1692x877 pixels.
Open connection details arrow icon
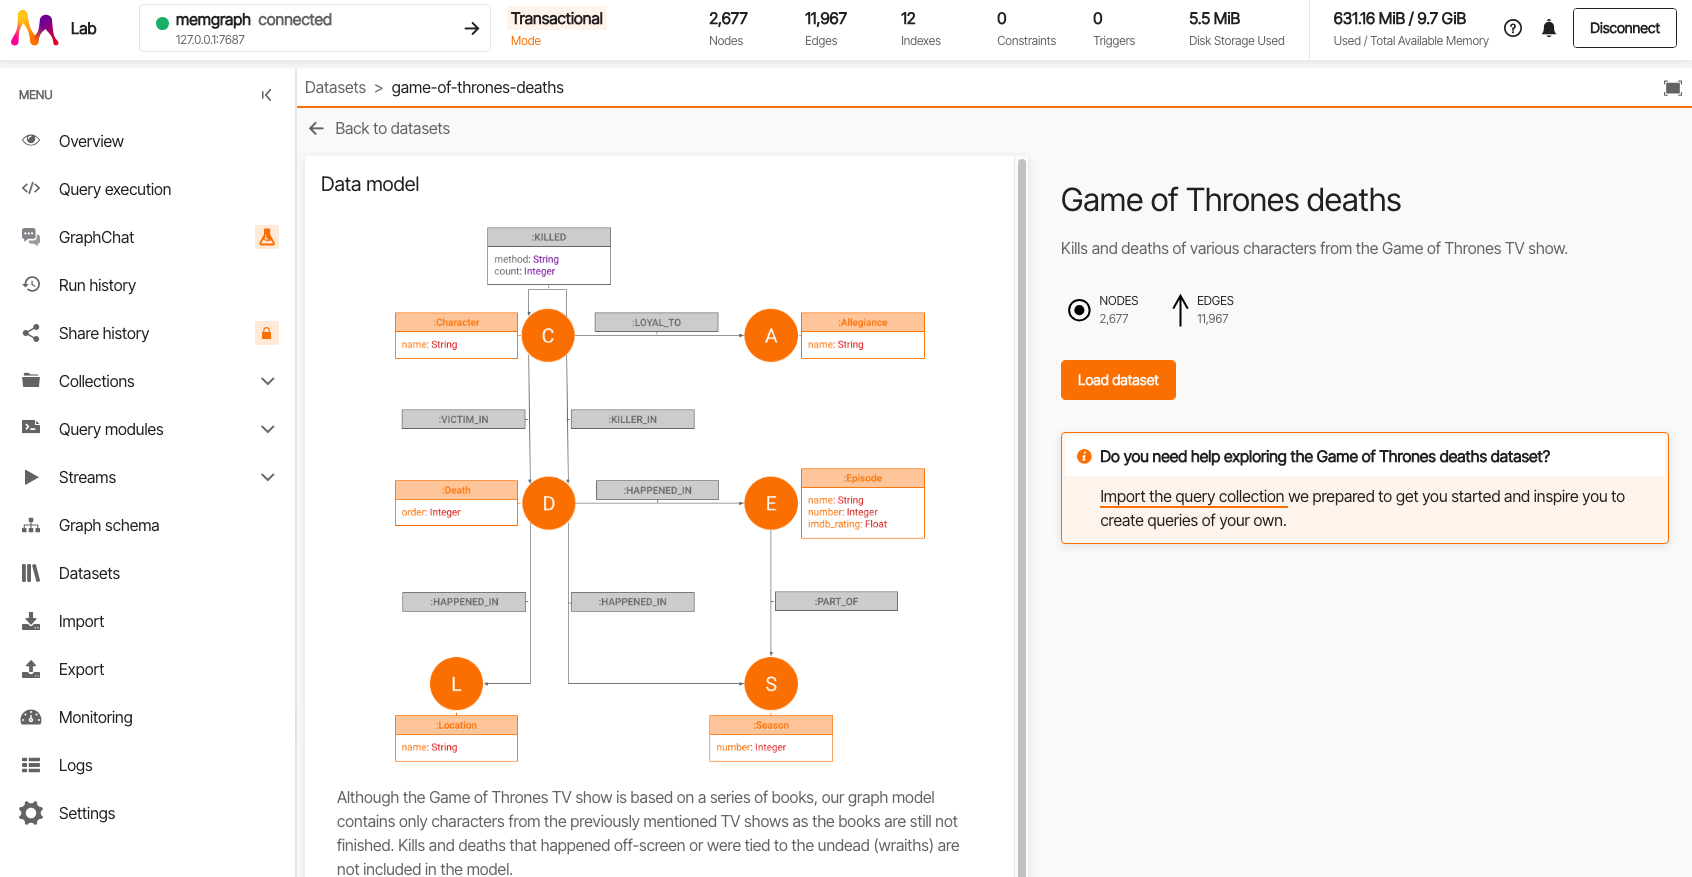(x=472, y=29)
